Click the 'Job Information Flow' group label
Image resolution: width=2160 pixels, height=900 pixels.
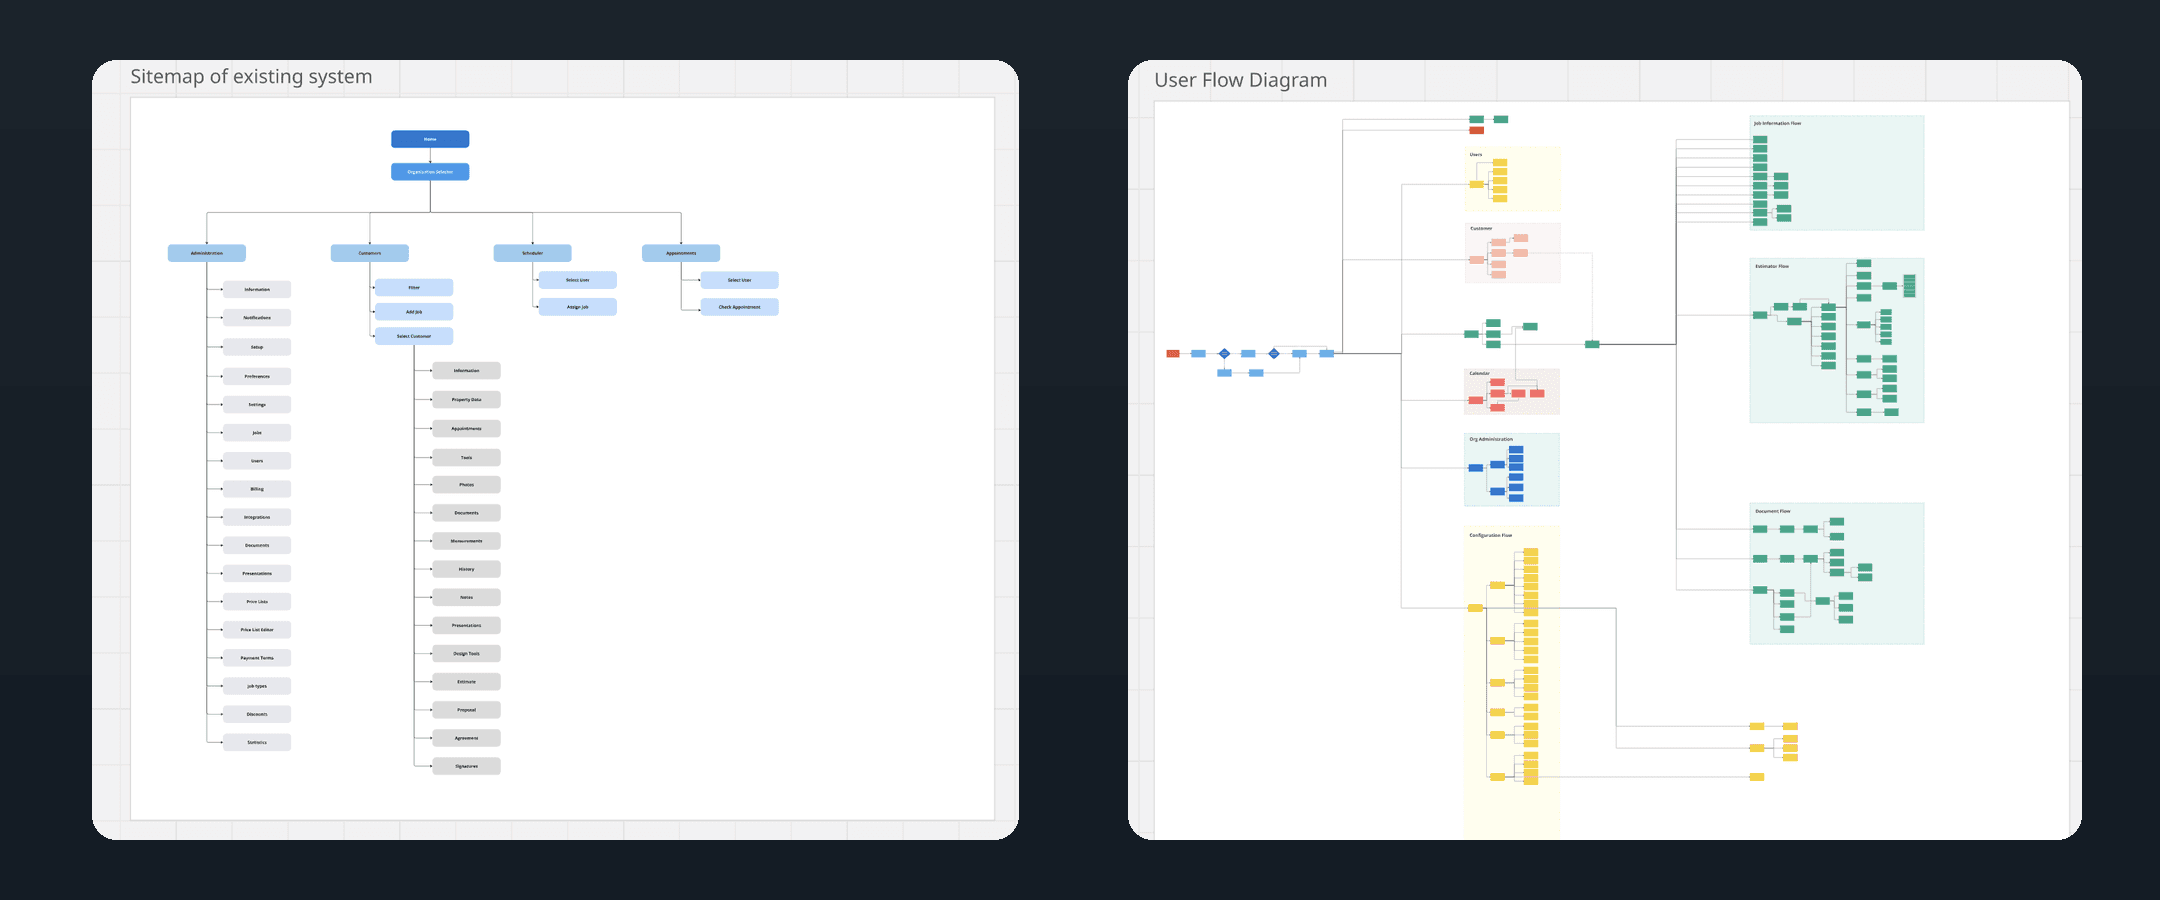1777,123
